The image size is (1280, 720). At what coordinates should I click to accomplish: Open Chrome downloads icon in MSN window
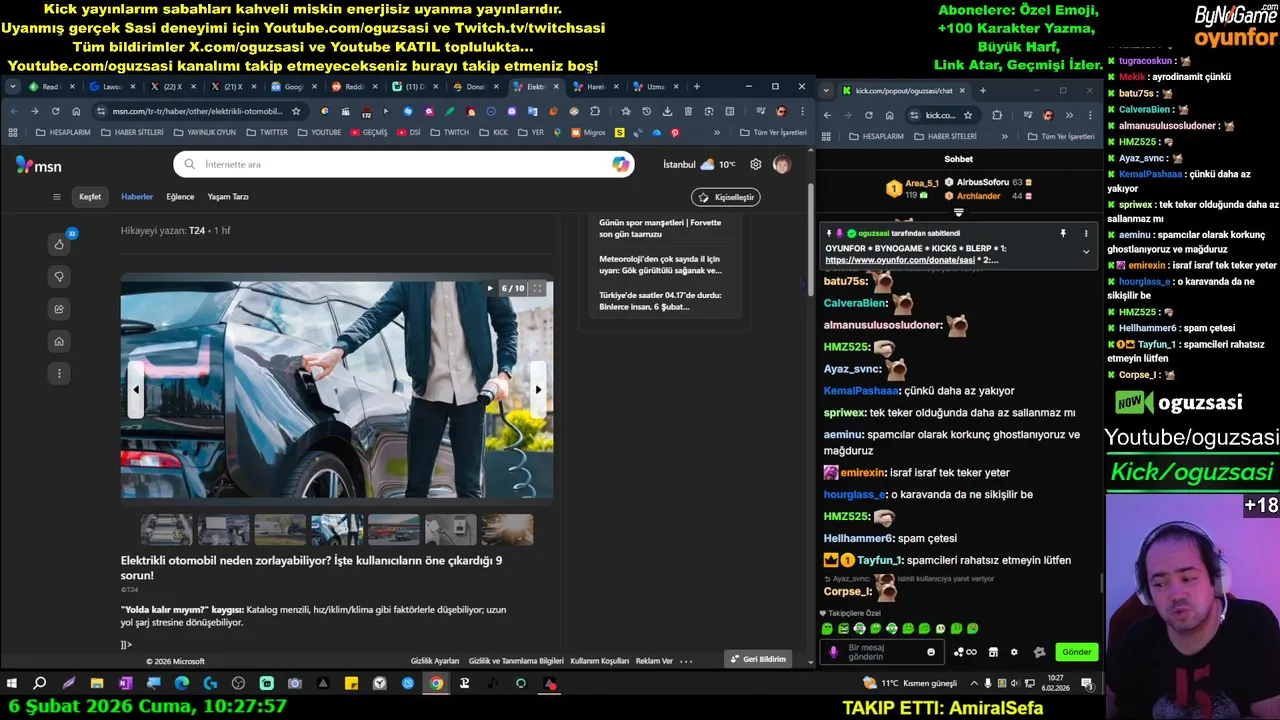click(667, 111)
